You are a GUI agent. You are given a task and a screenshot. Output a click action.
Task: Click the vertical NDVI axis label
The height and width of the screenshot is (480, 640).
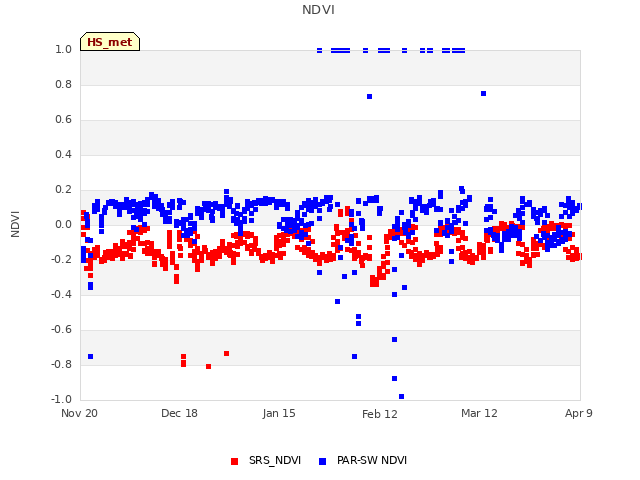[x=15, y=224]
